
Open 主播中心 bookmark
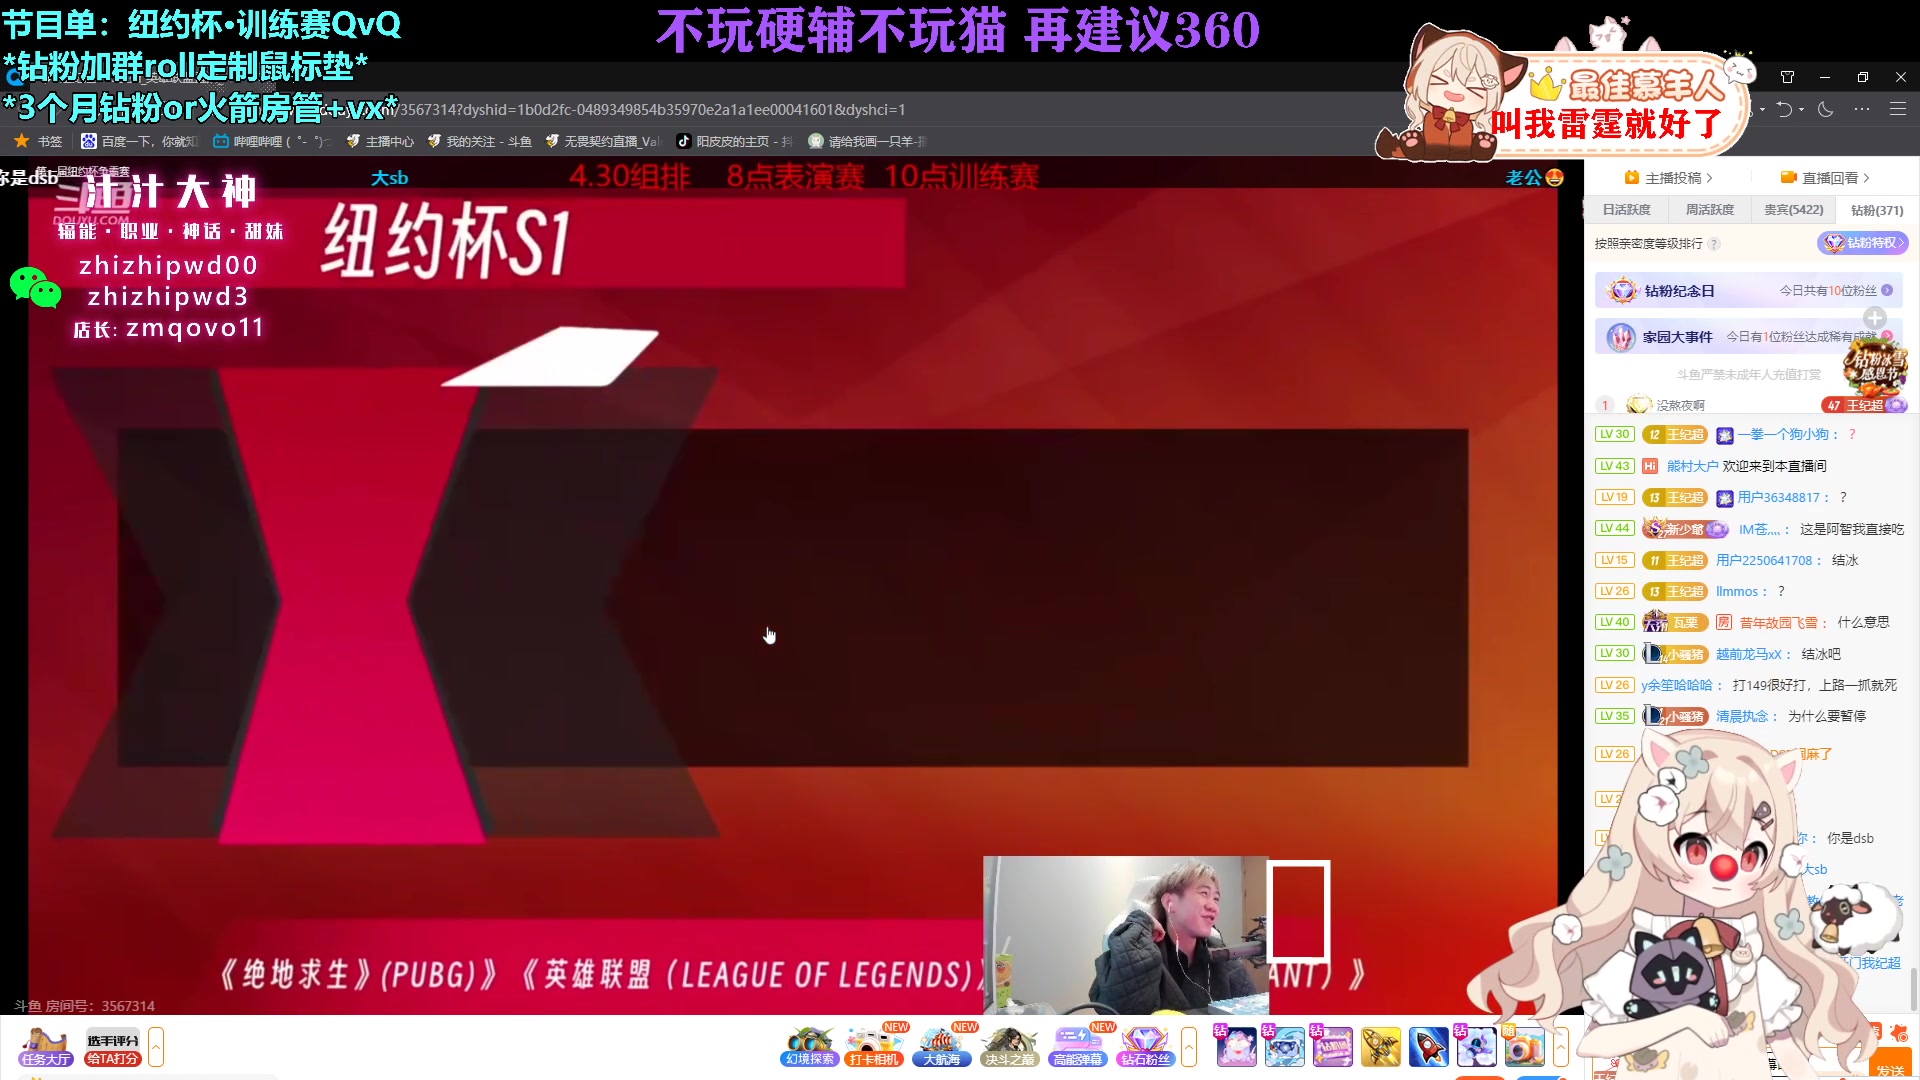click(x=380, y=141)
